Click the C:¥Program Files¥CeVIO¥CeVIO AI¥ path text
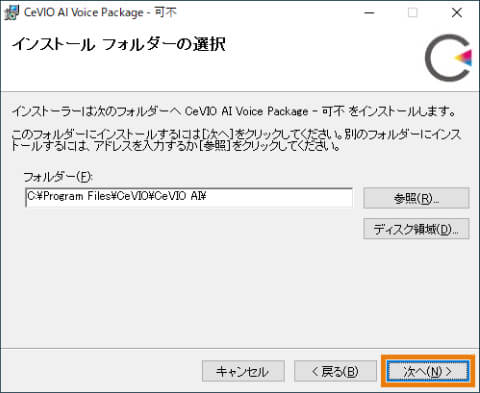Screen dimensions: 480x393 pyautogui.click(x=117, y=196)
